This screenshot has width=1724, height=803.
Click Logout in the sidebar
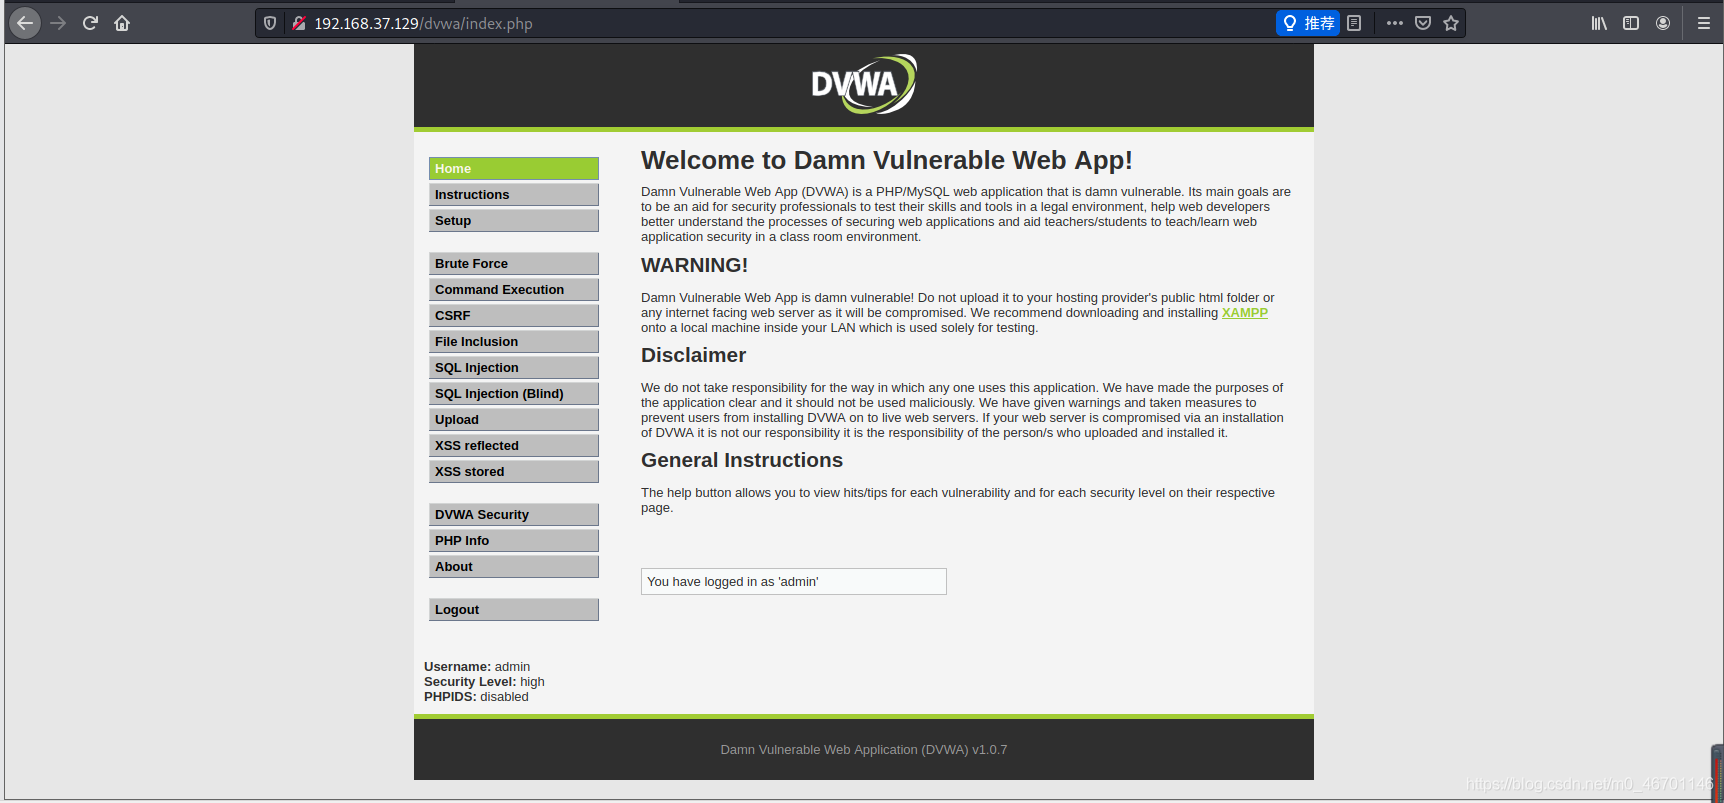click(514, 609)
